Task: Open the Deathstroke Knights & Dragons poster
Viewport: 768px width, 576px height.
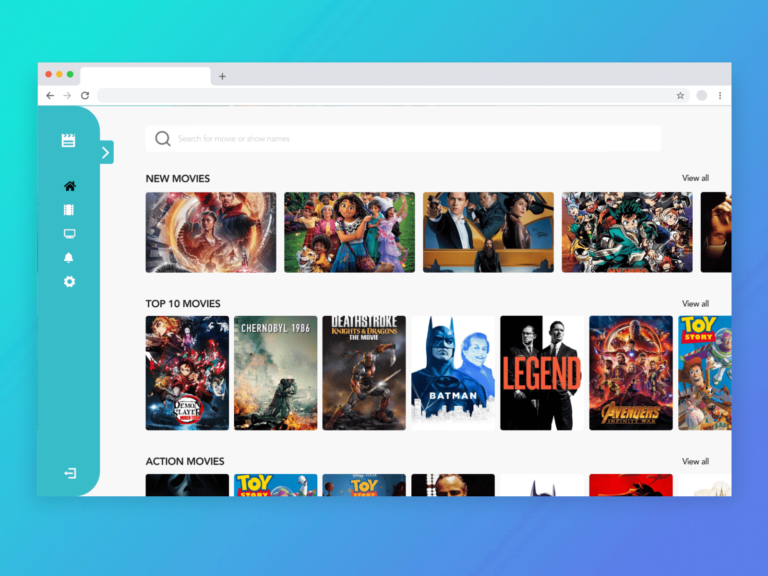Action: point(364,373)
